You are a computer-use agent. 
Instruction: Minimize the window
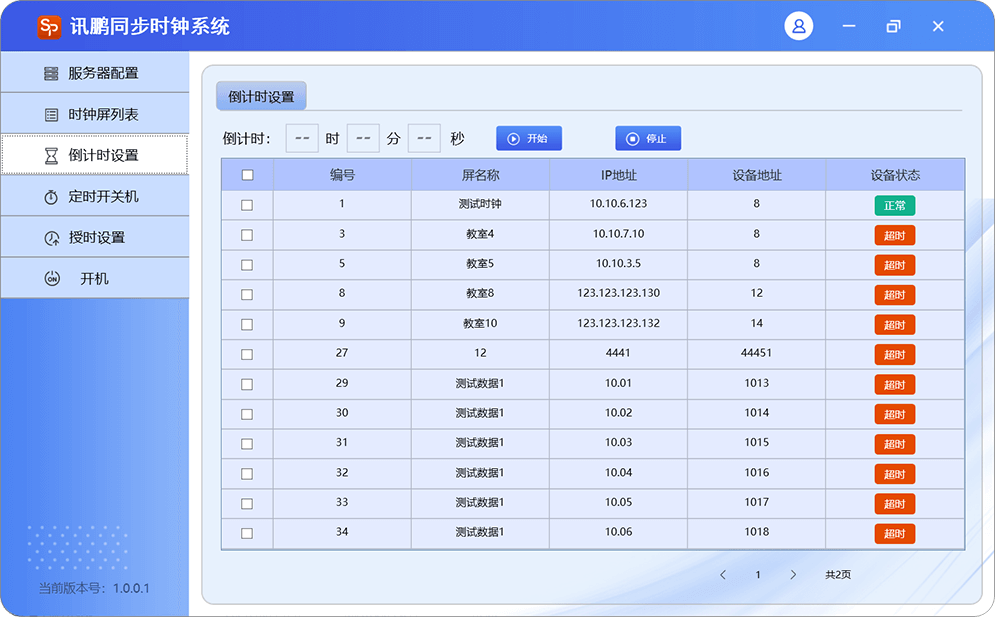coord(848,26)
